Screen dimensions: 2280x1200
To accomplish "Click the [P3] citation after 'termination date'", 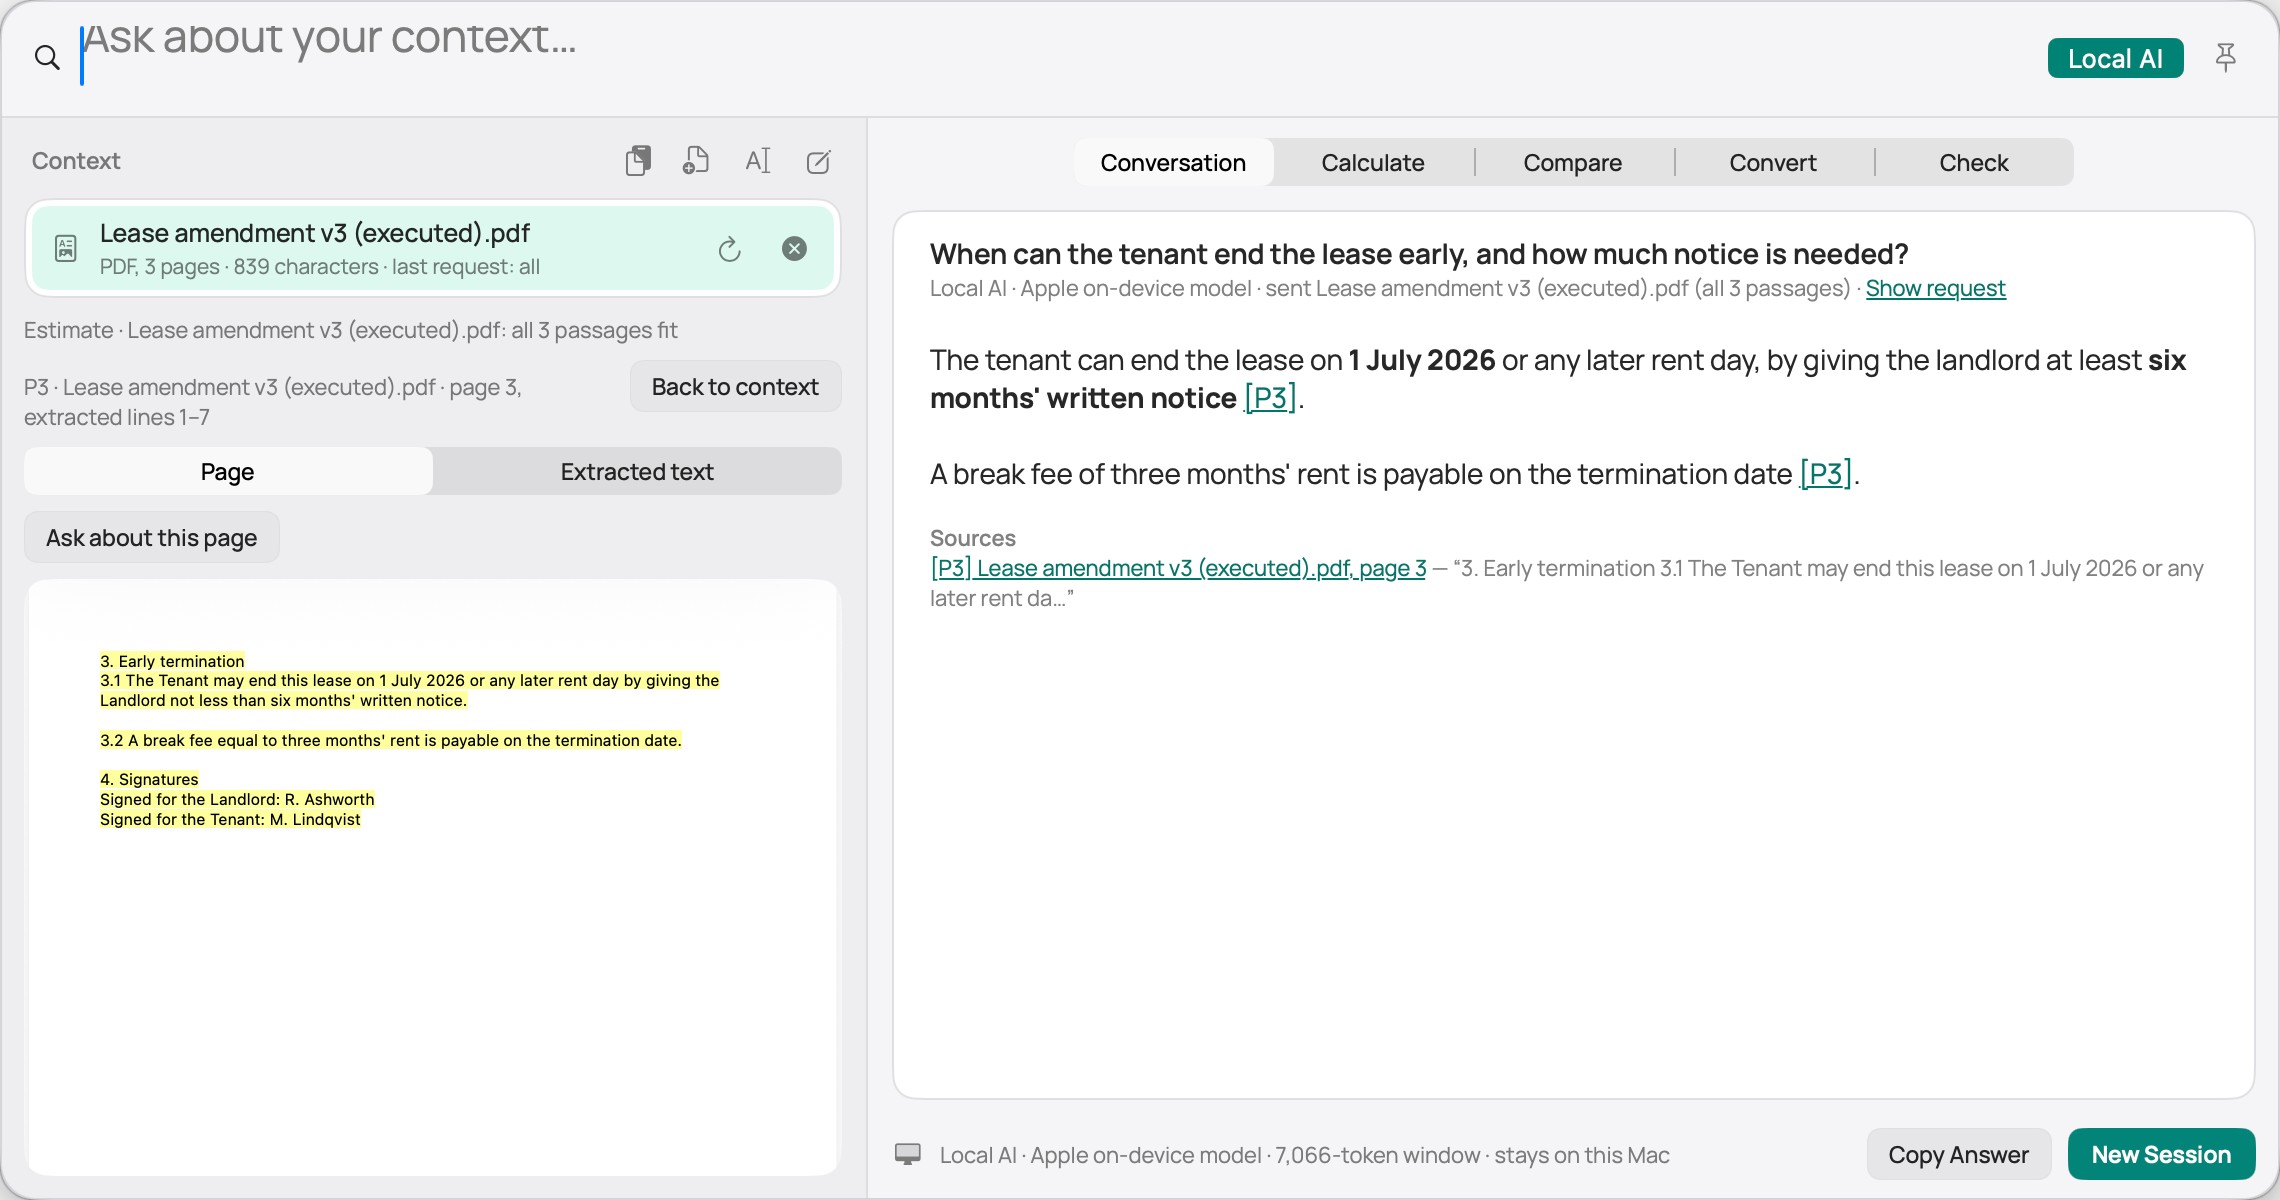I will click(x=1826, y=474).
